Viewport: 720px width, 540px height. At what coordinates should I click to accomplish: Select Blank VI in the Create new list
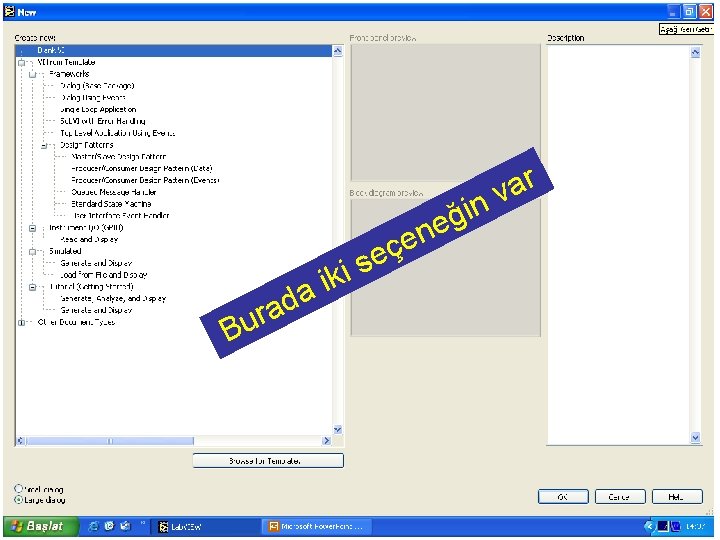click(x=174, y=51)
